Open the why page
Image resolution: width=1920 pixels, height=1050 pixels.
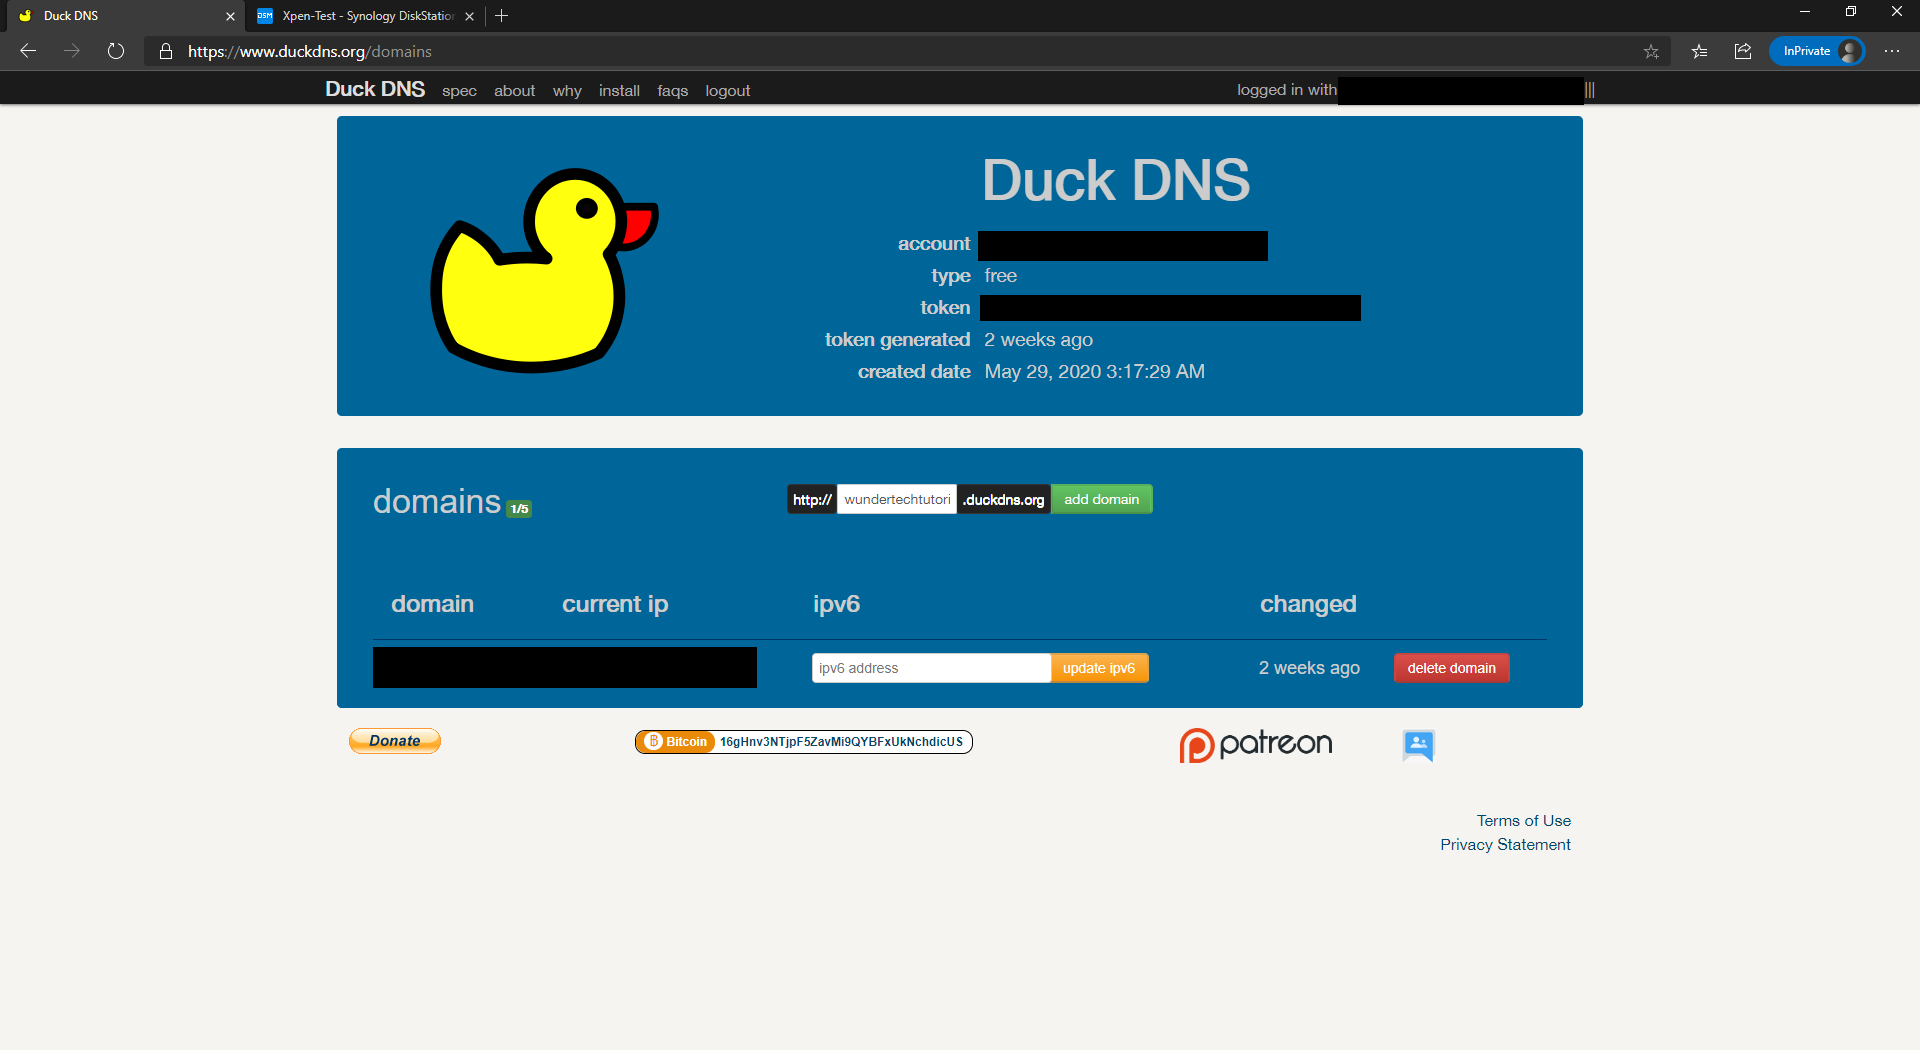click(567, 91)
